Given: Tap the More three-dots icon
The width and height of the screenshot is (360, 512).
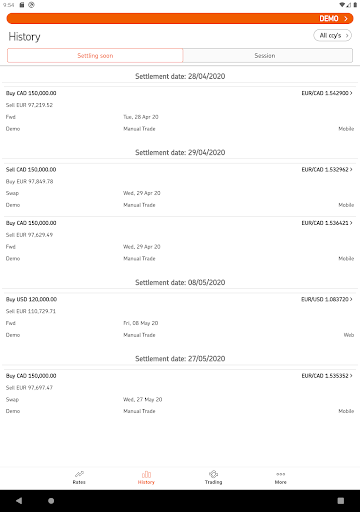Looking at the screenshot, I should [281, 474].
